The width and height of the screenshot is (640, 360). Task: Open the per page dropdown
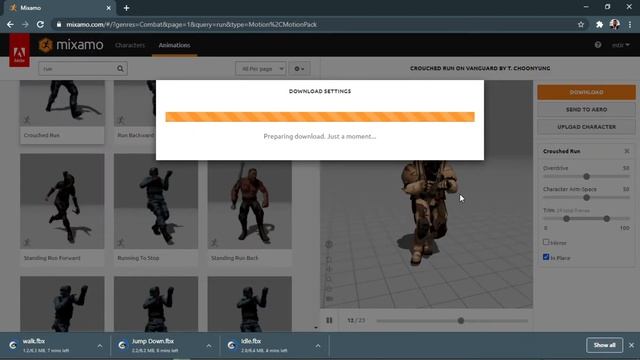click(260, 69)
